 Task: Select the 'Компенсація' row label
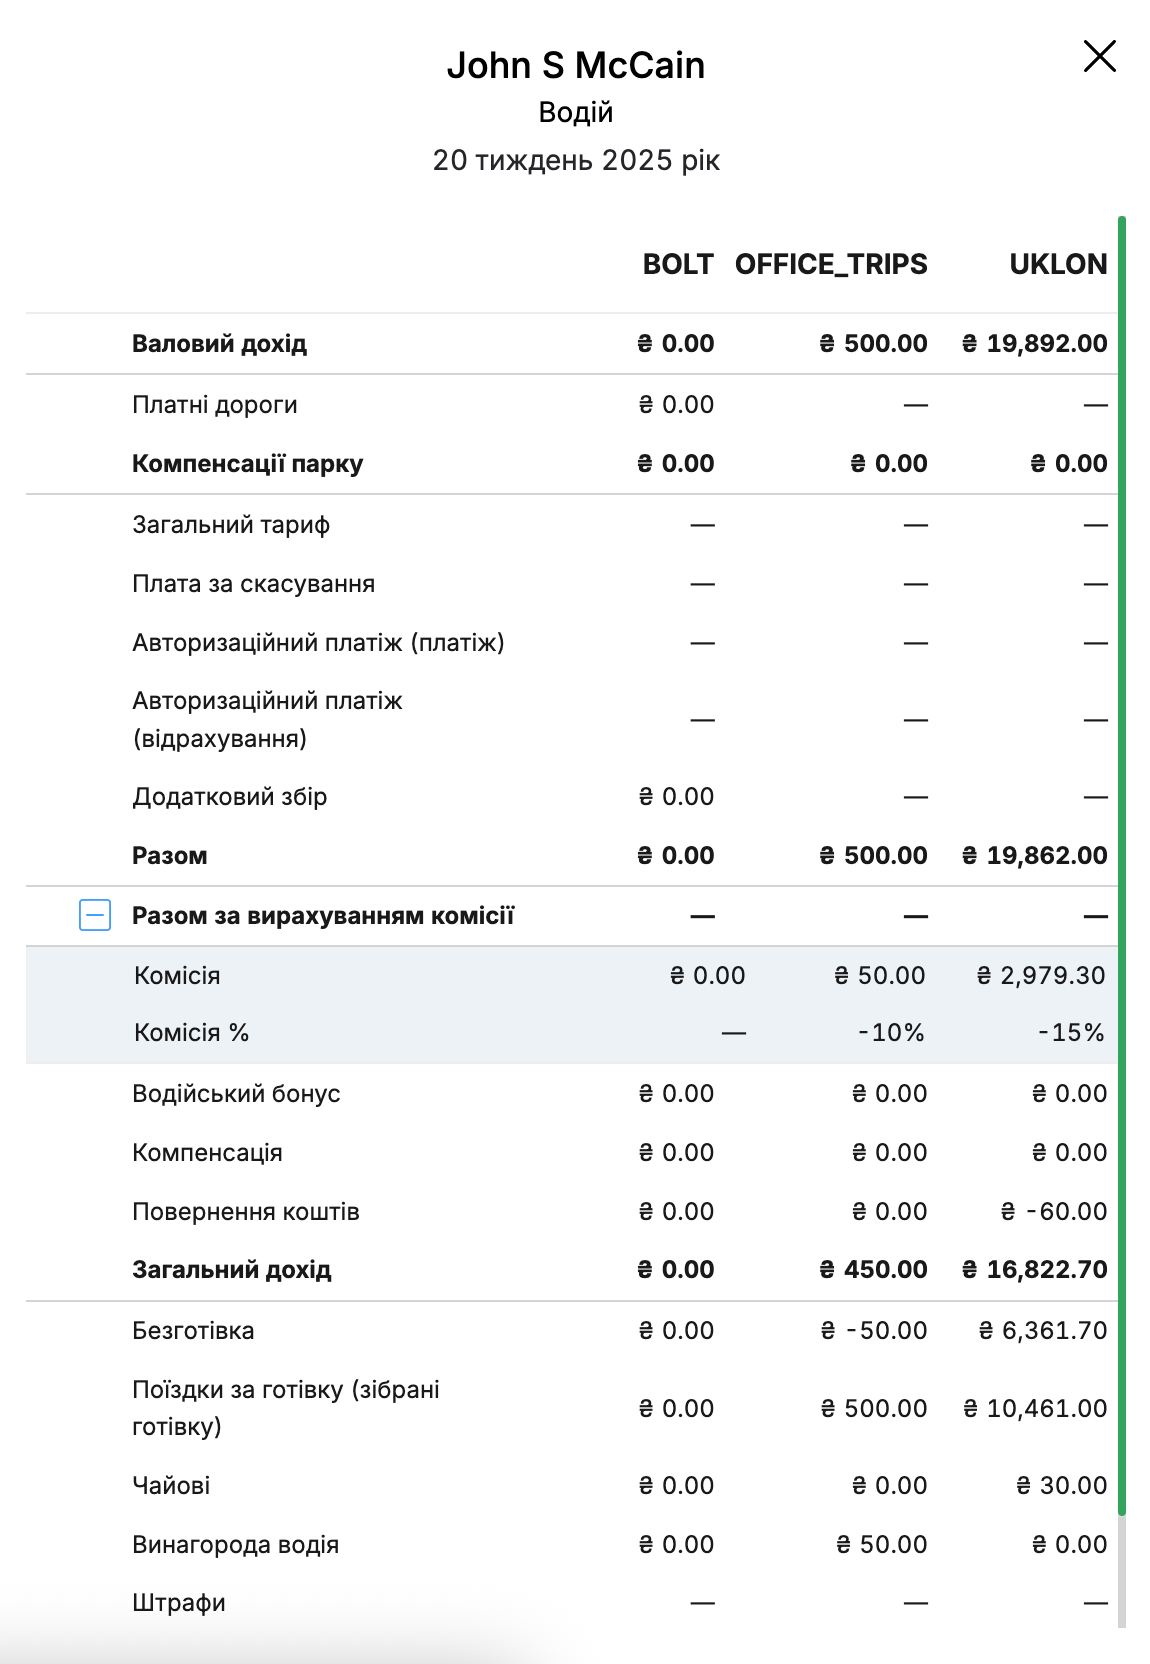[207, 1153]
